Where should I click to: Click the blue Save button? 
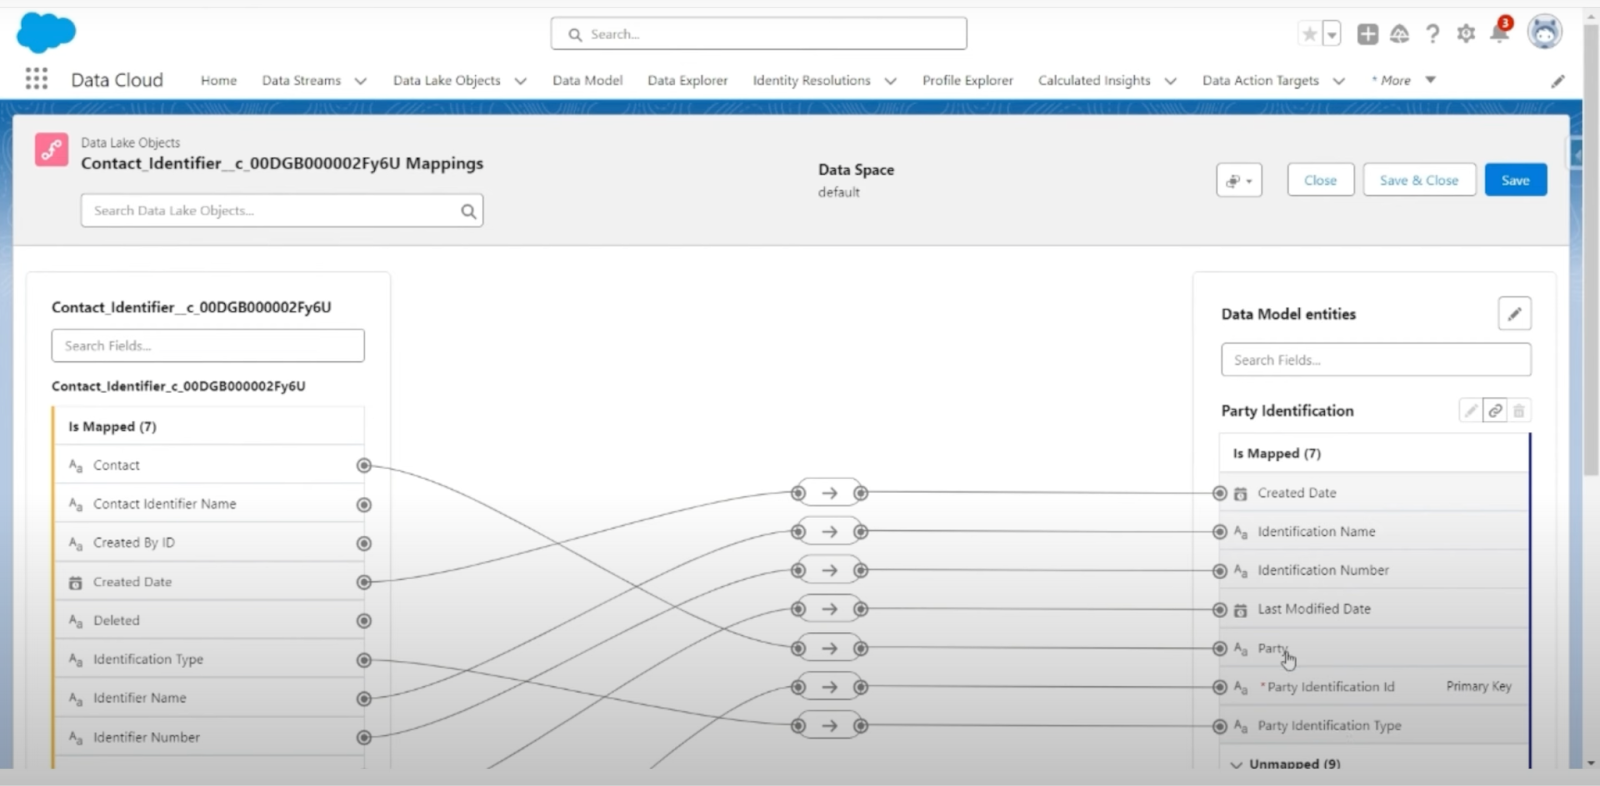[x=1515, y=180]
